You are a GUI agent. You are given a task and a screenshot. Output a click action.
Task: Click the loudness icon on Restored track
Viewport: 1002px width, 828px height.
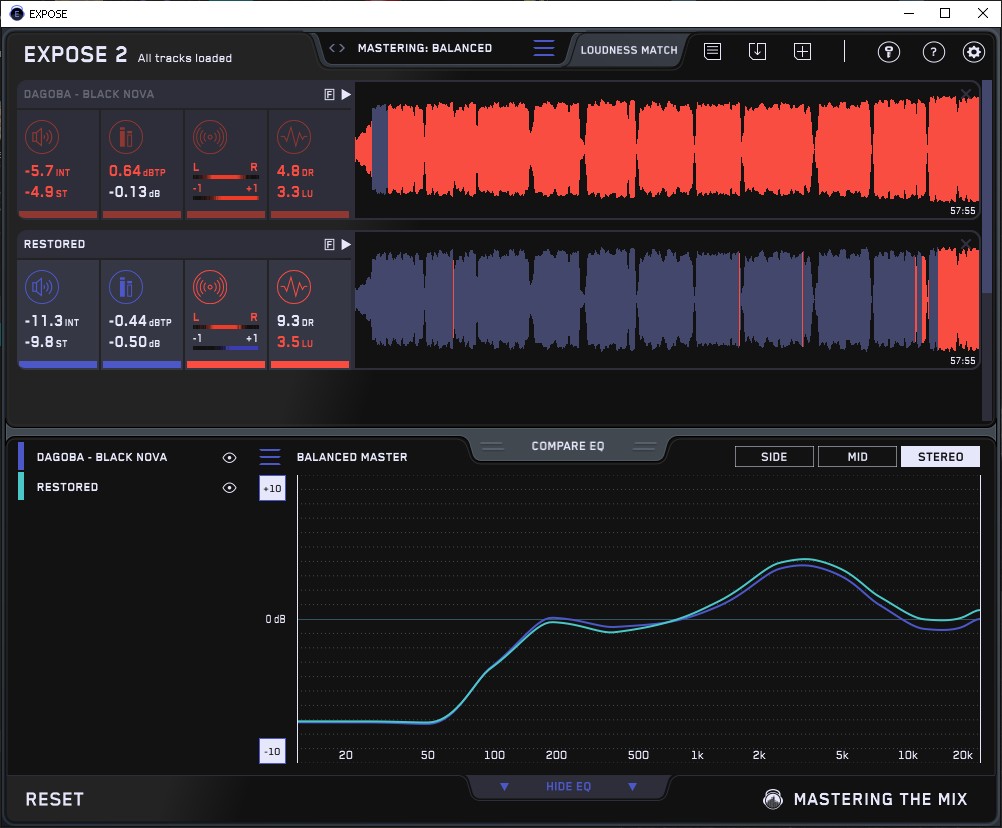(42, 287)
